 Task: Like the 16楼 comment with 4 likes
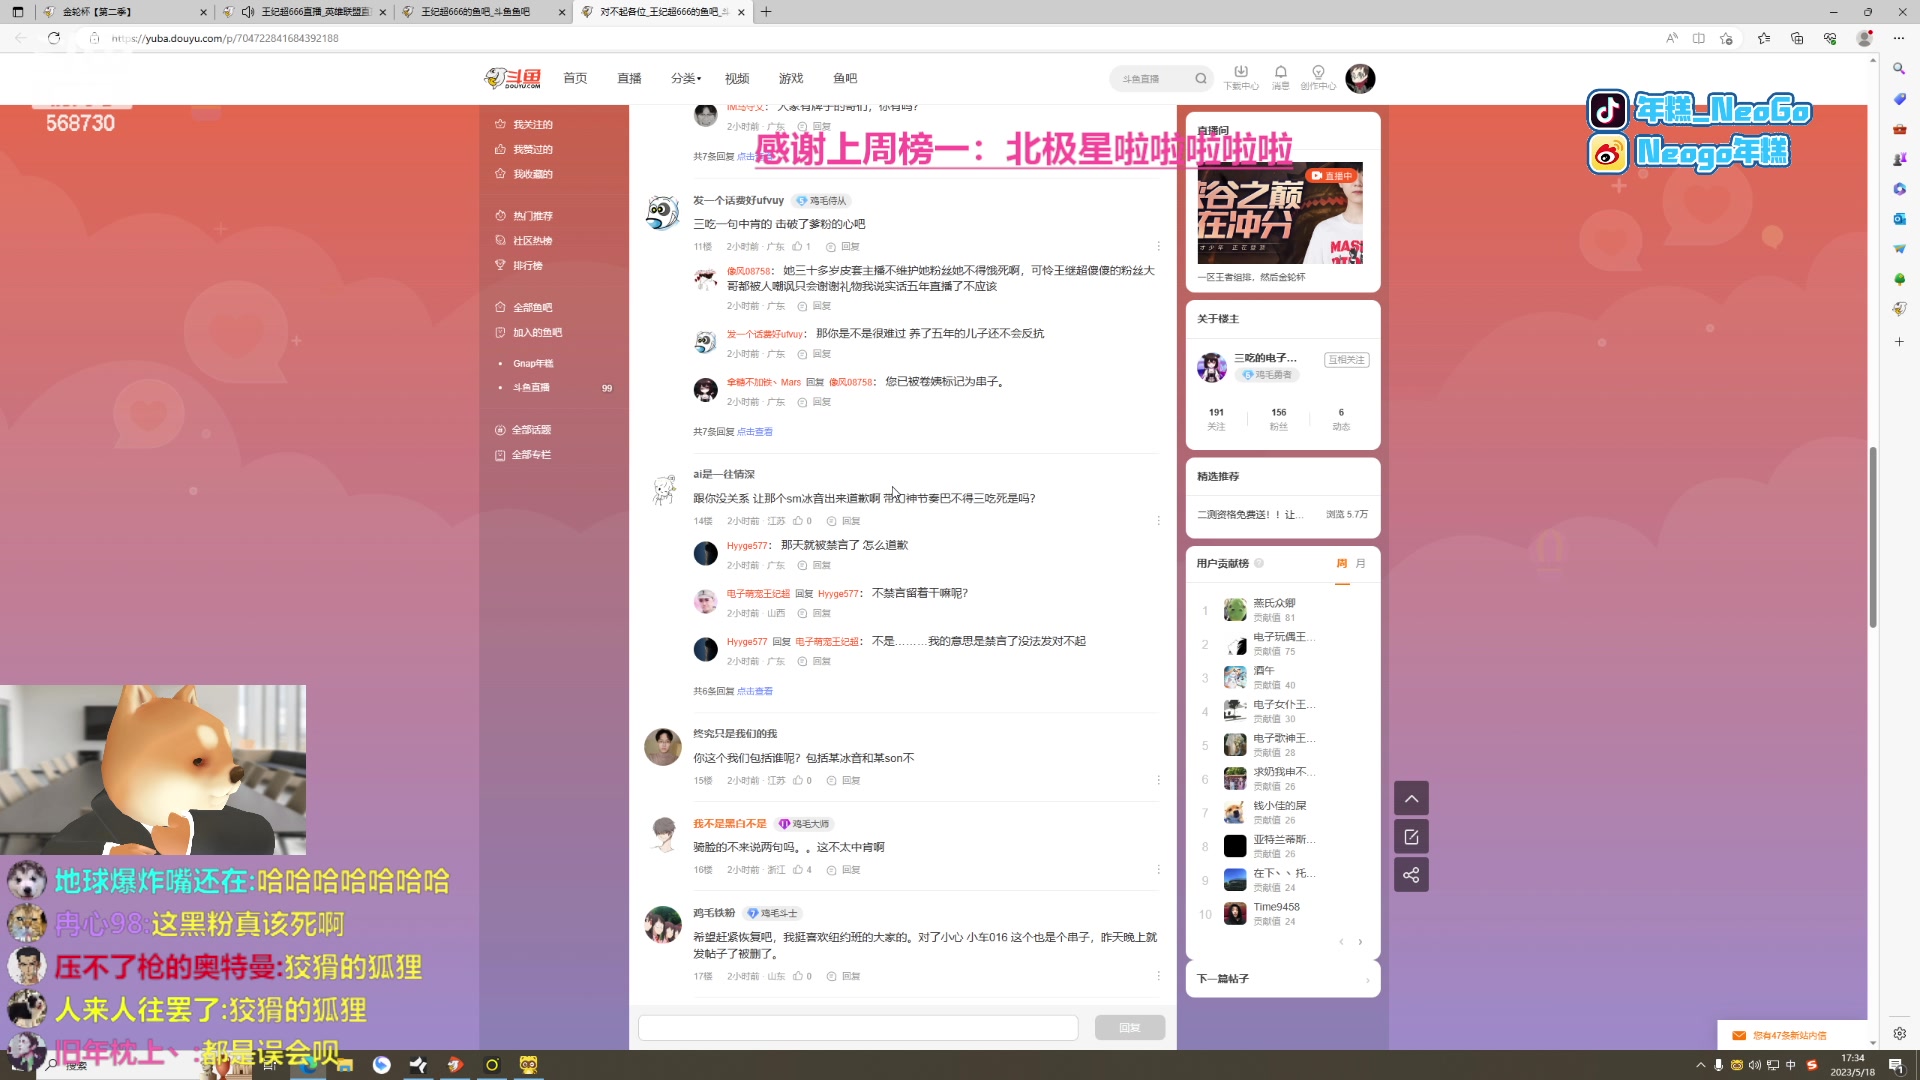[x=798, y=870]
